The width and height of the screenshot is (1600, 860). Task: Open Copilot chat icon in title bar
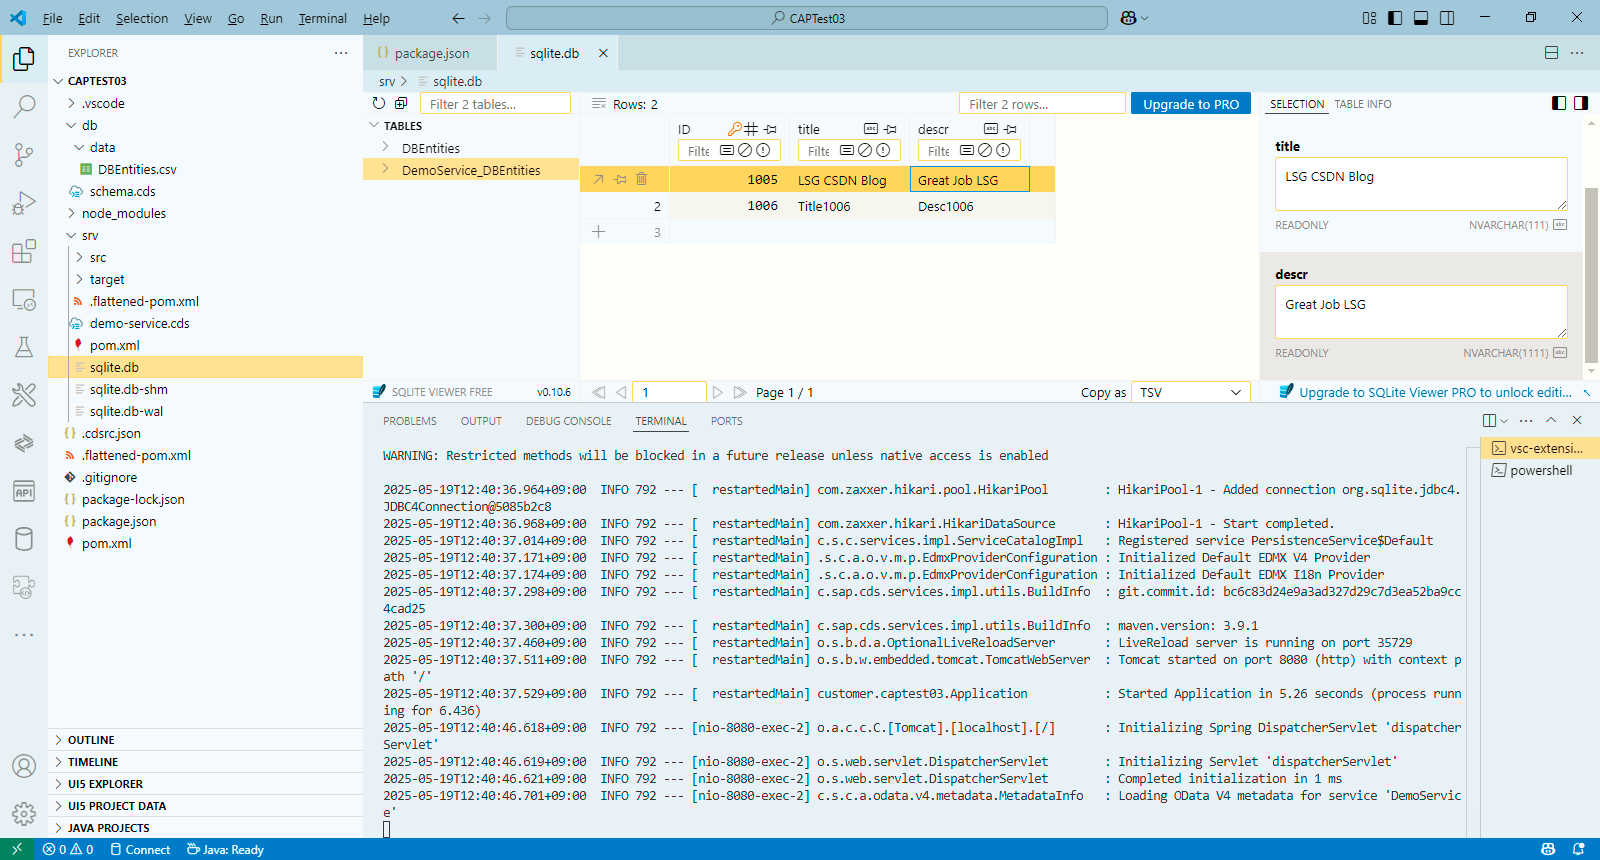[1129, 18]
